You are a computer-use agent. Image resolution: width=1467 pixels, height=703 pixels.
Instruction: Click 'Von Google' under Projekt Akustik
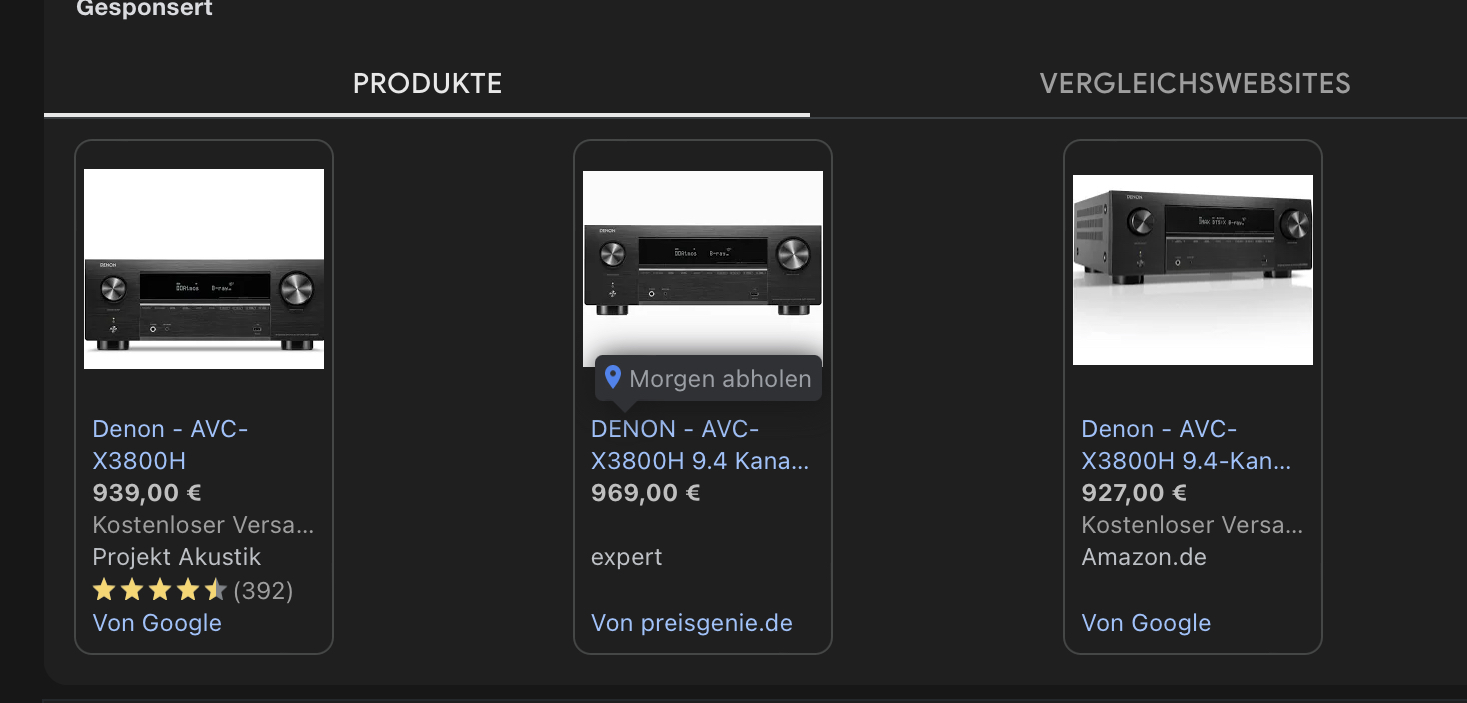157,623
